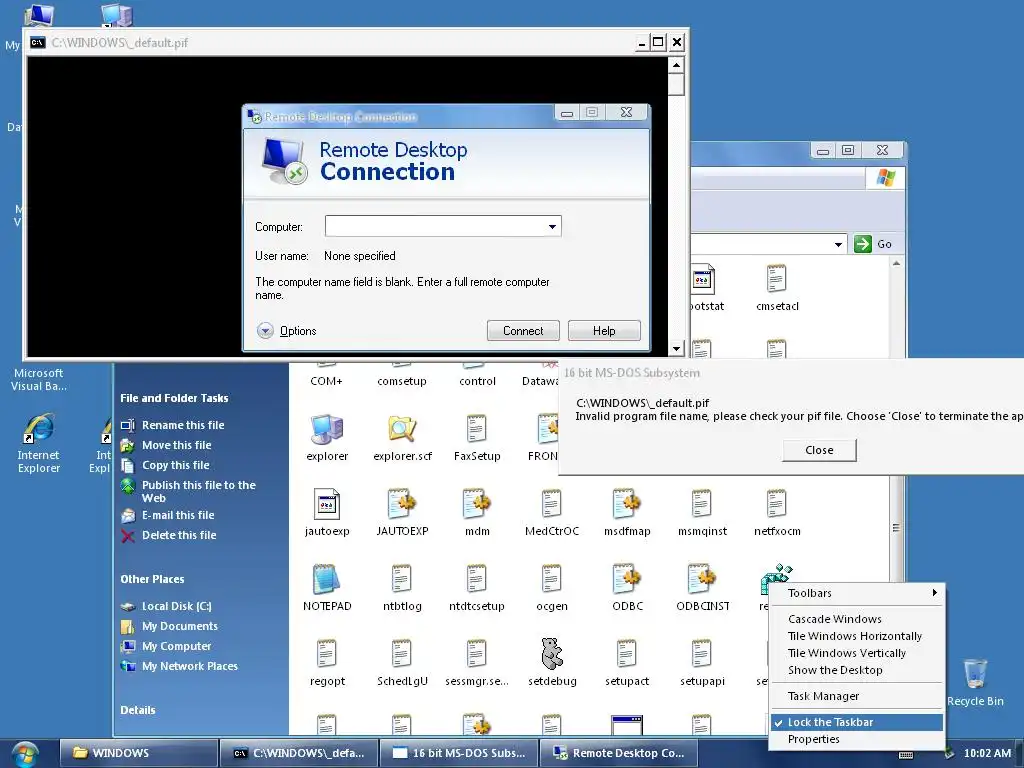Select the jautoexp file icon
Viewport: 1024px width, 768px height.
pyautogui.click(x=327, y=504)
